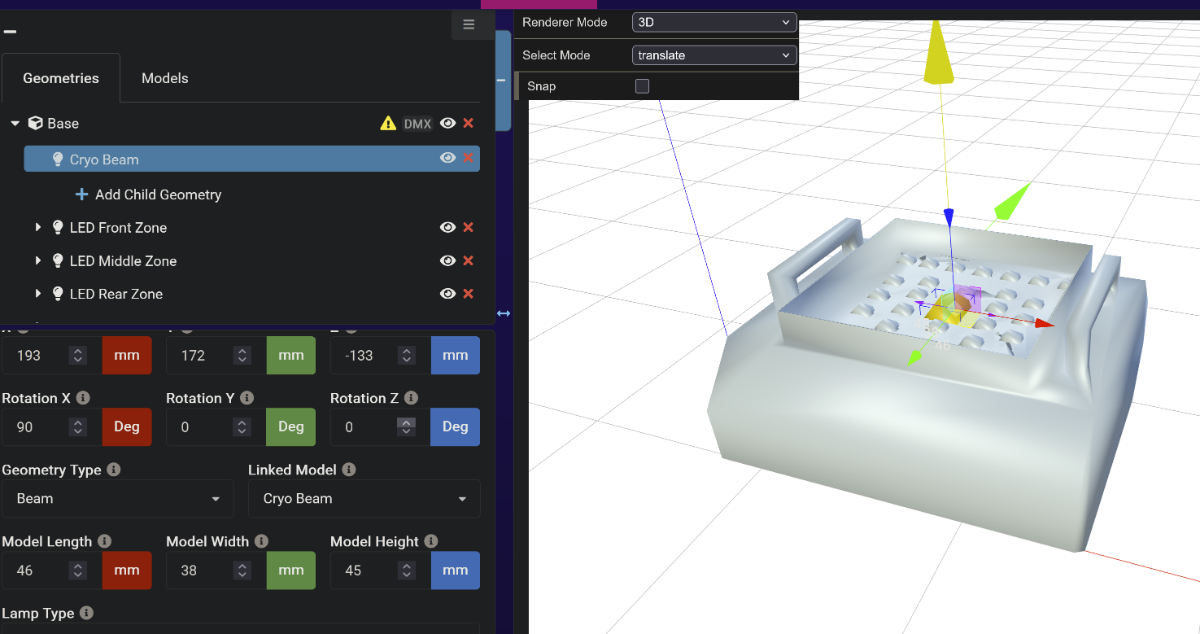
Task: Click the green Deg button for Rotation Y
Action: tap(291, 427)
